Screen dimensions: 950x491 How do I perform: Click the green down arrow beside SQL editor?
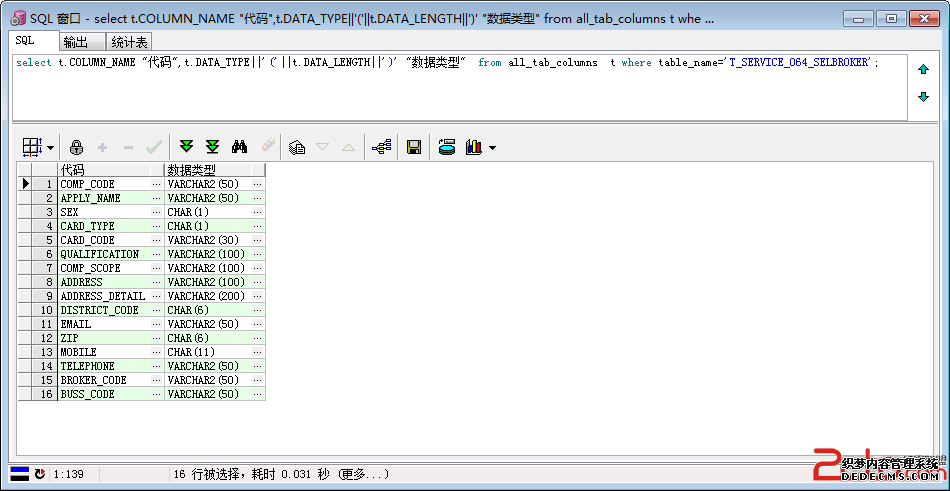[x=923, y=96]
